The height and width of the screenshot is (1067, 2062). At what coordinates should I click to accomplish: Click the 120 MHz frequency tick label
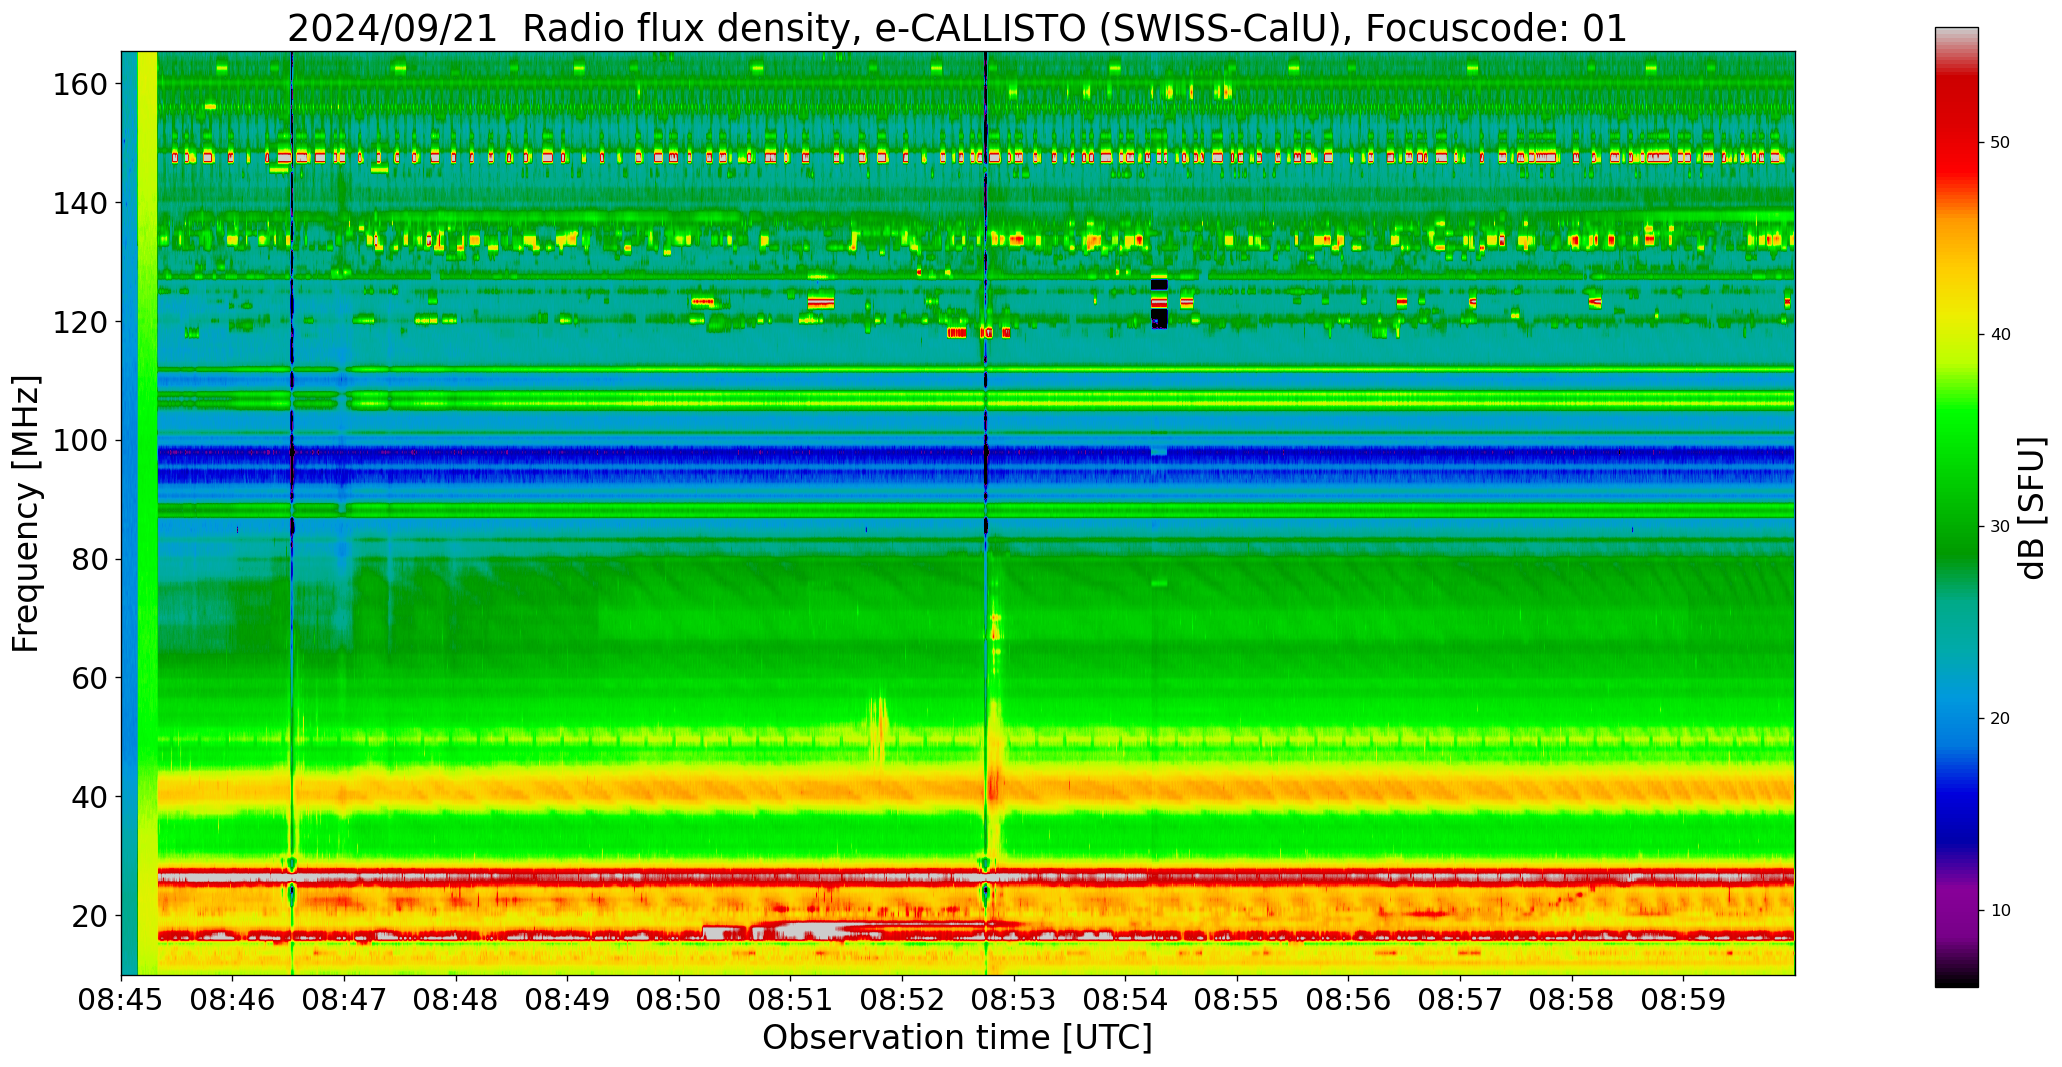click(x=80, y=322)
